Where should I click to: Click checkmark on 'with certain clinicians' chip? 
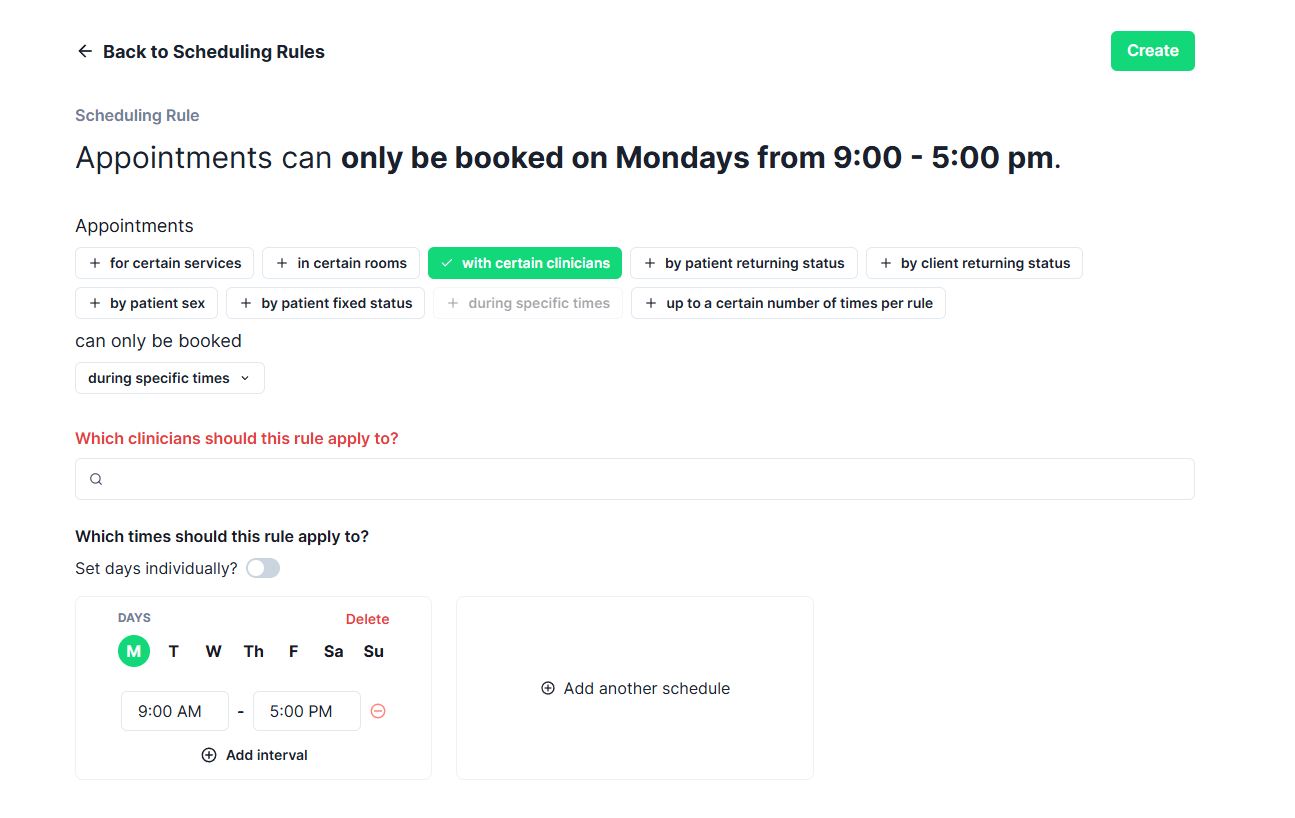pos(447,263)
